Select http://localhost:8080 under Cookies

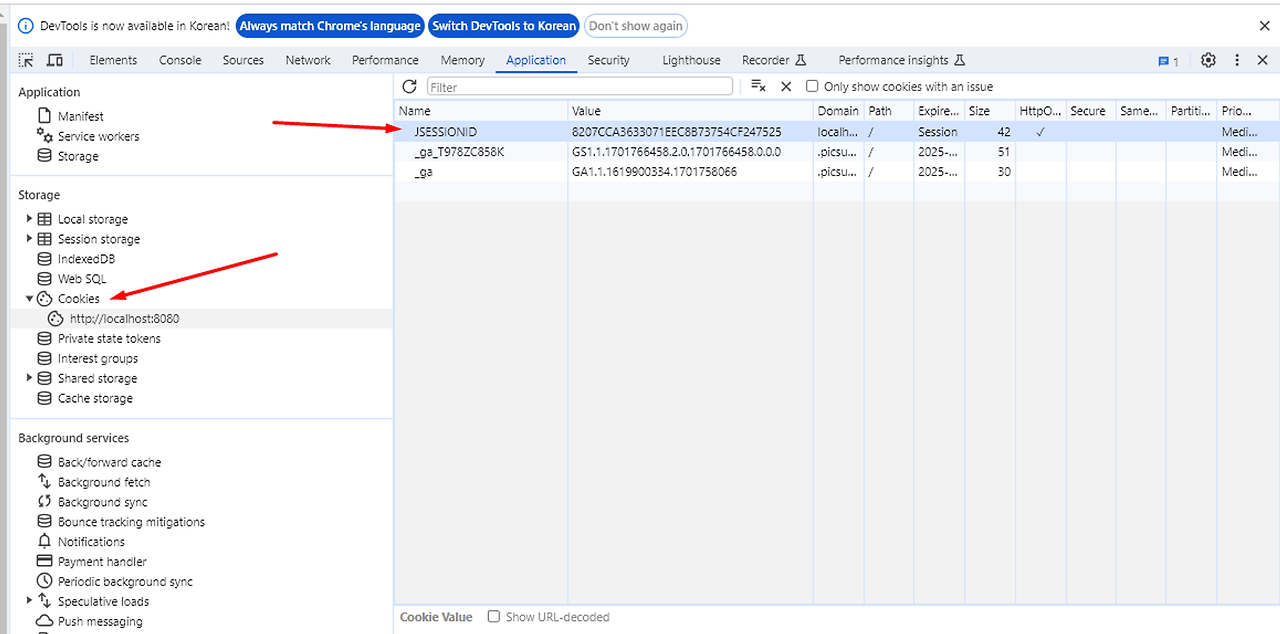click(x=124, y=318)
